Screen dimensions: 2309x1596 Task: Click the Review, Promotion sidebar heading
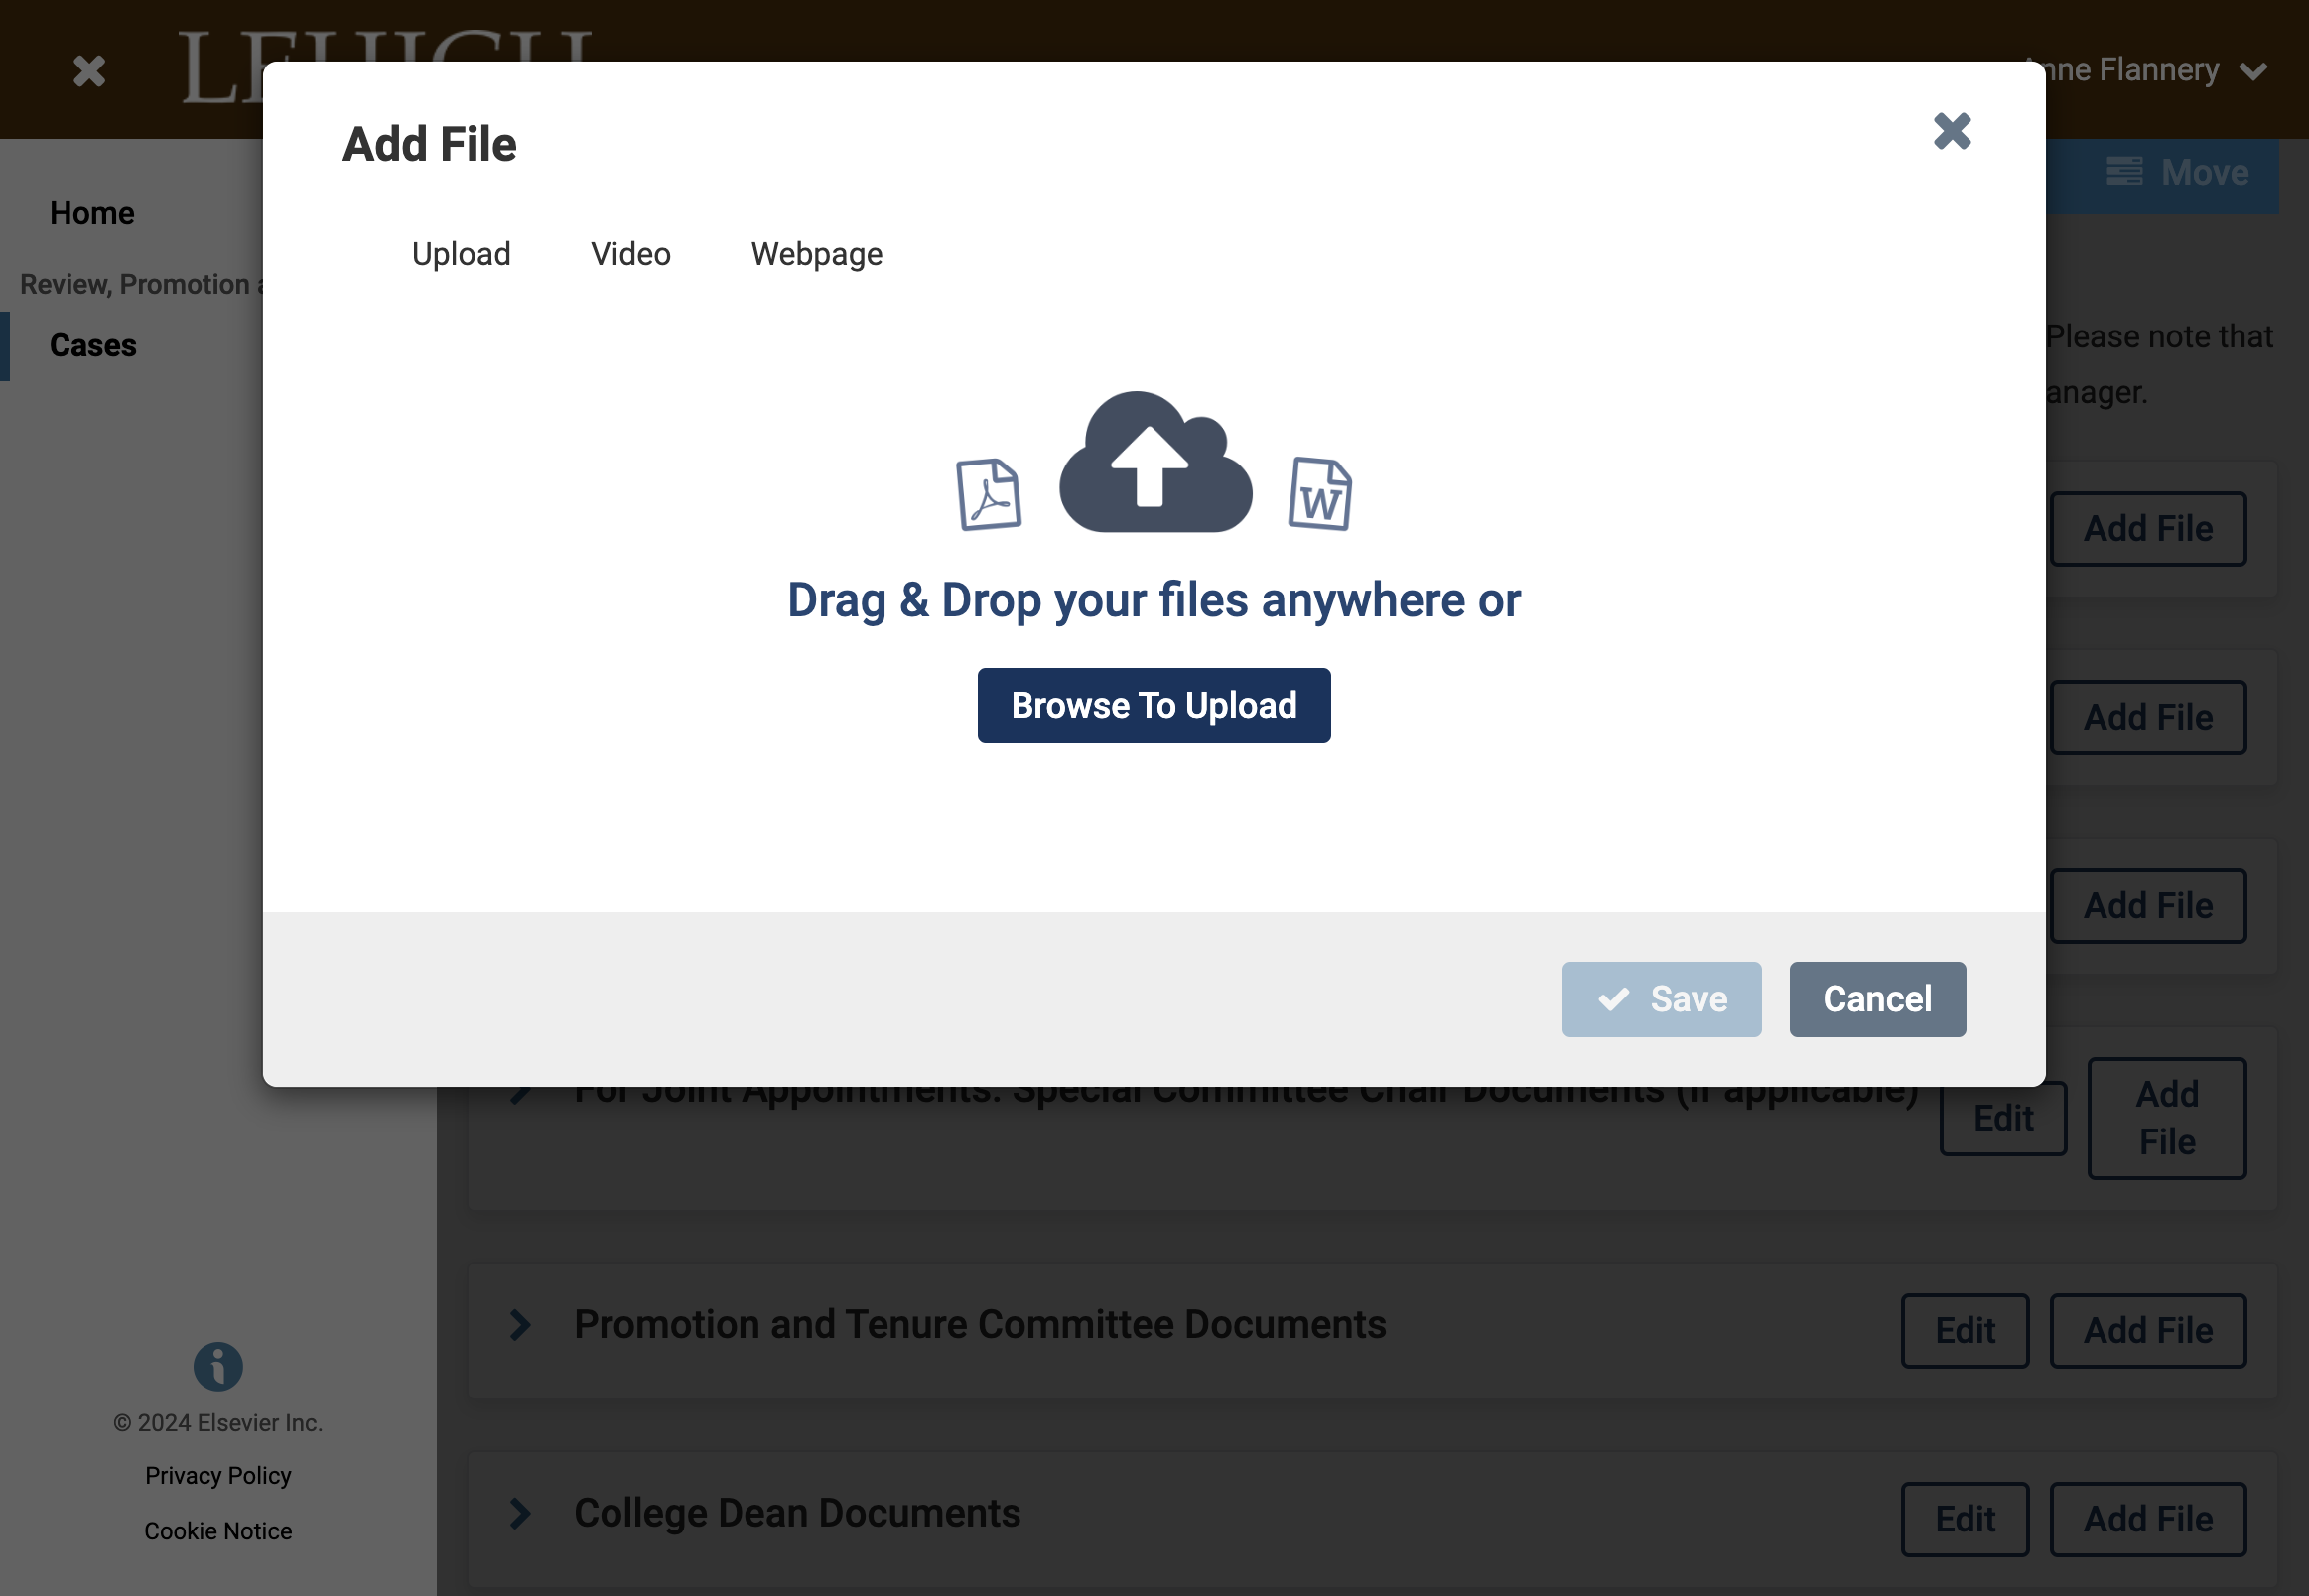(140, 284)
